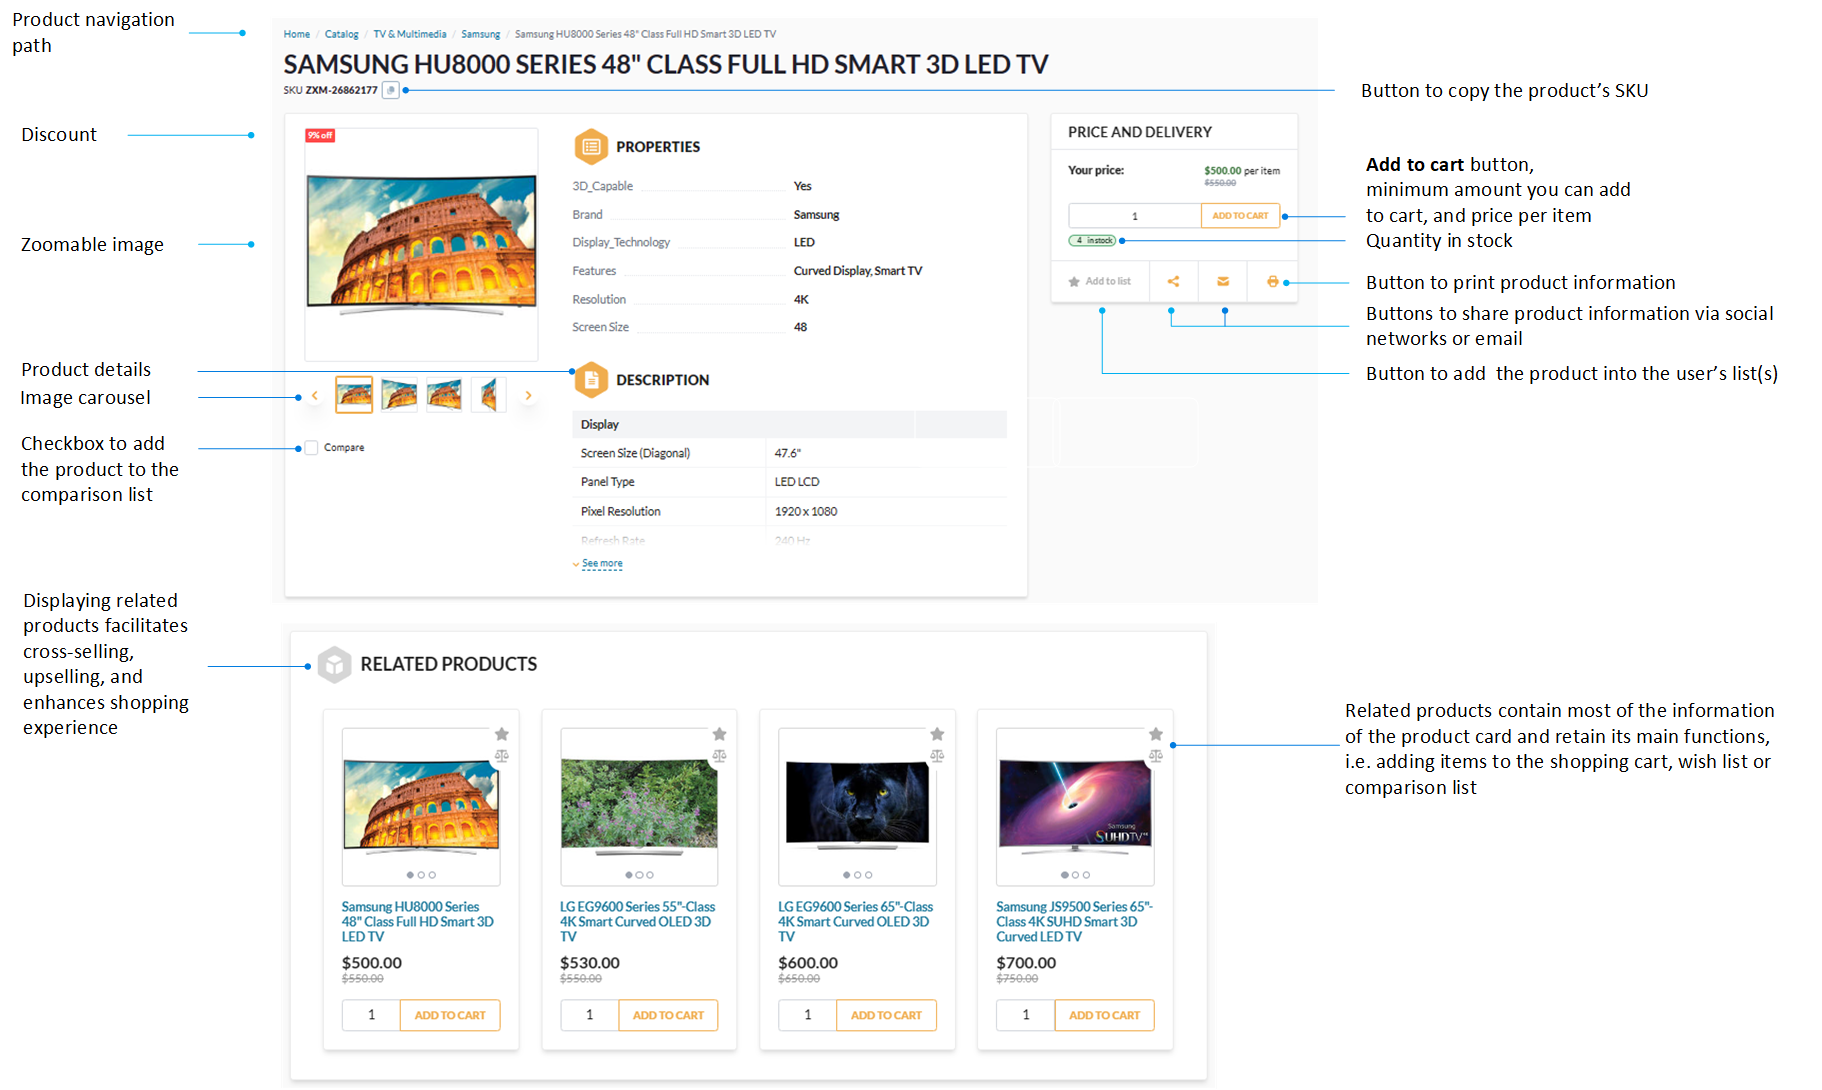Add Samsung HU8000 $500.00 card to cart
The height and width of the screenshot is (1090, 1822).
tap(450, 1015)
